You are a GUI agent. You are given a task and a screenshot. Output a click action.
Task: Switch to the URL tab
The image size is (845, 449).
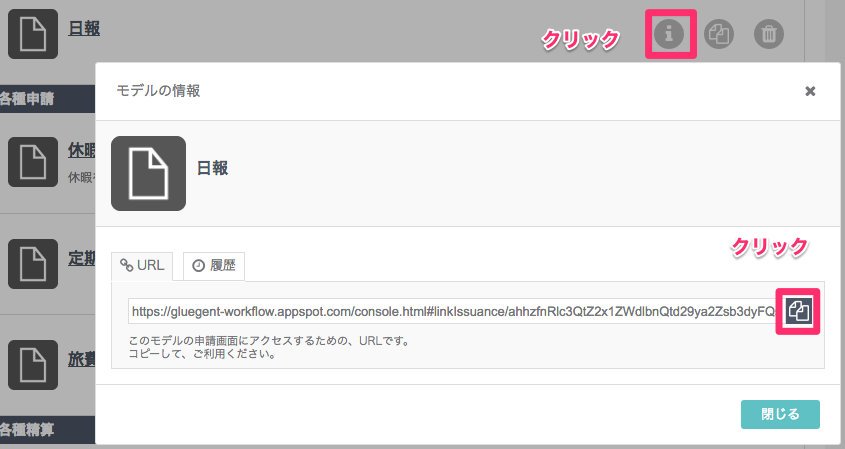click(142, 266)
